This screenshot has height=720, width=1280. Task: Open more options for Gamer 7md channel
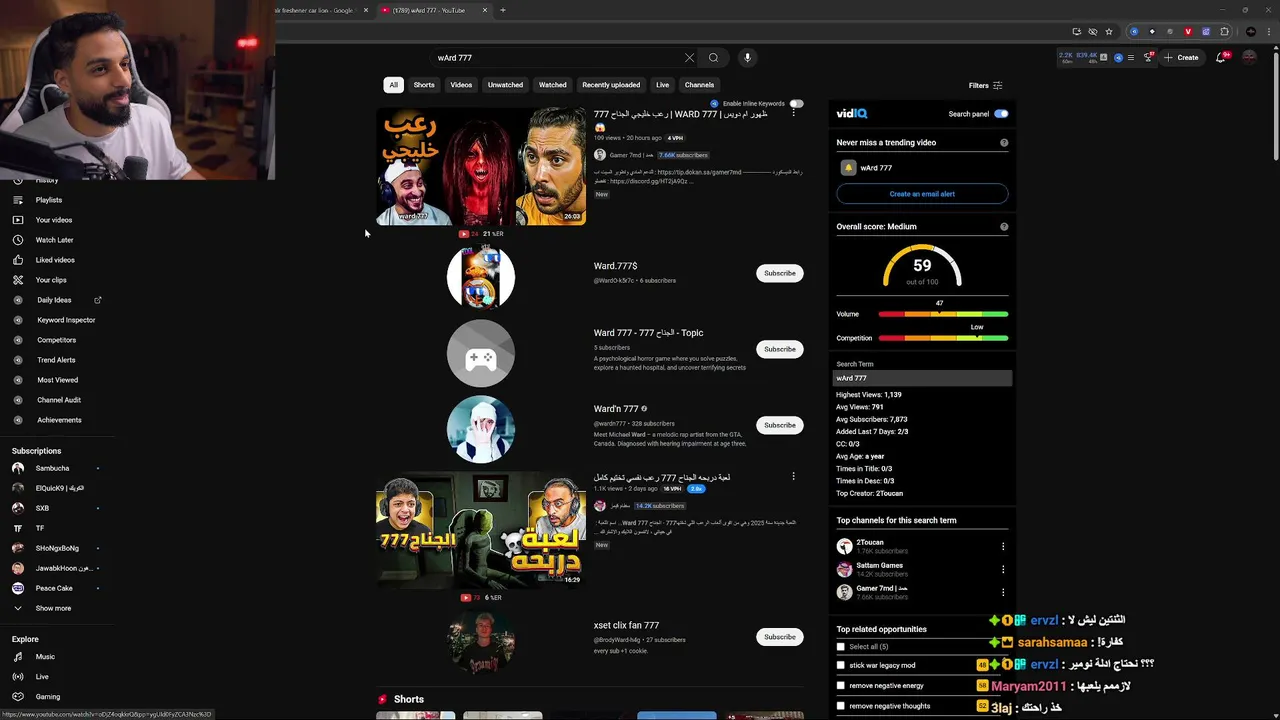1003,592
